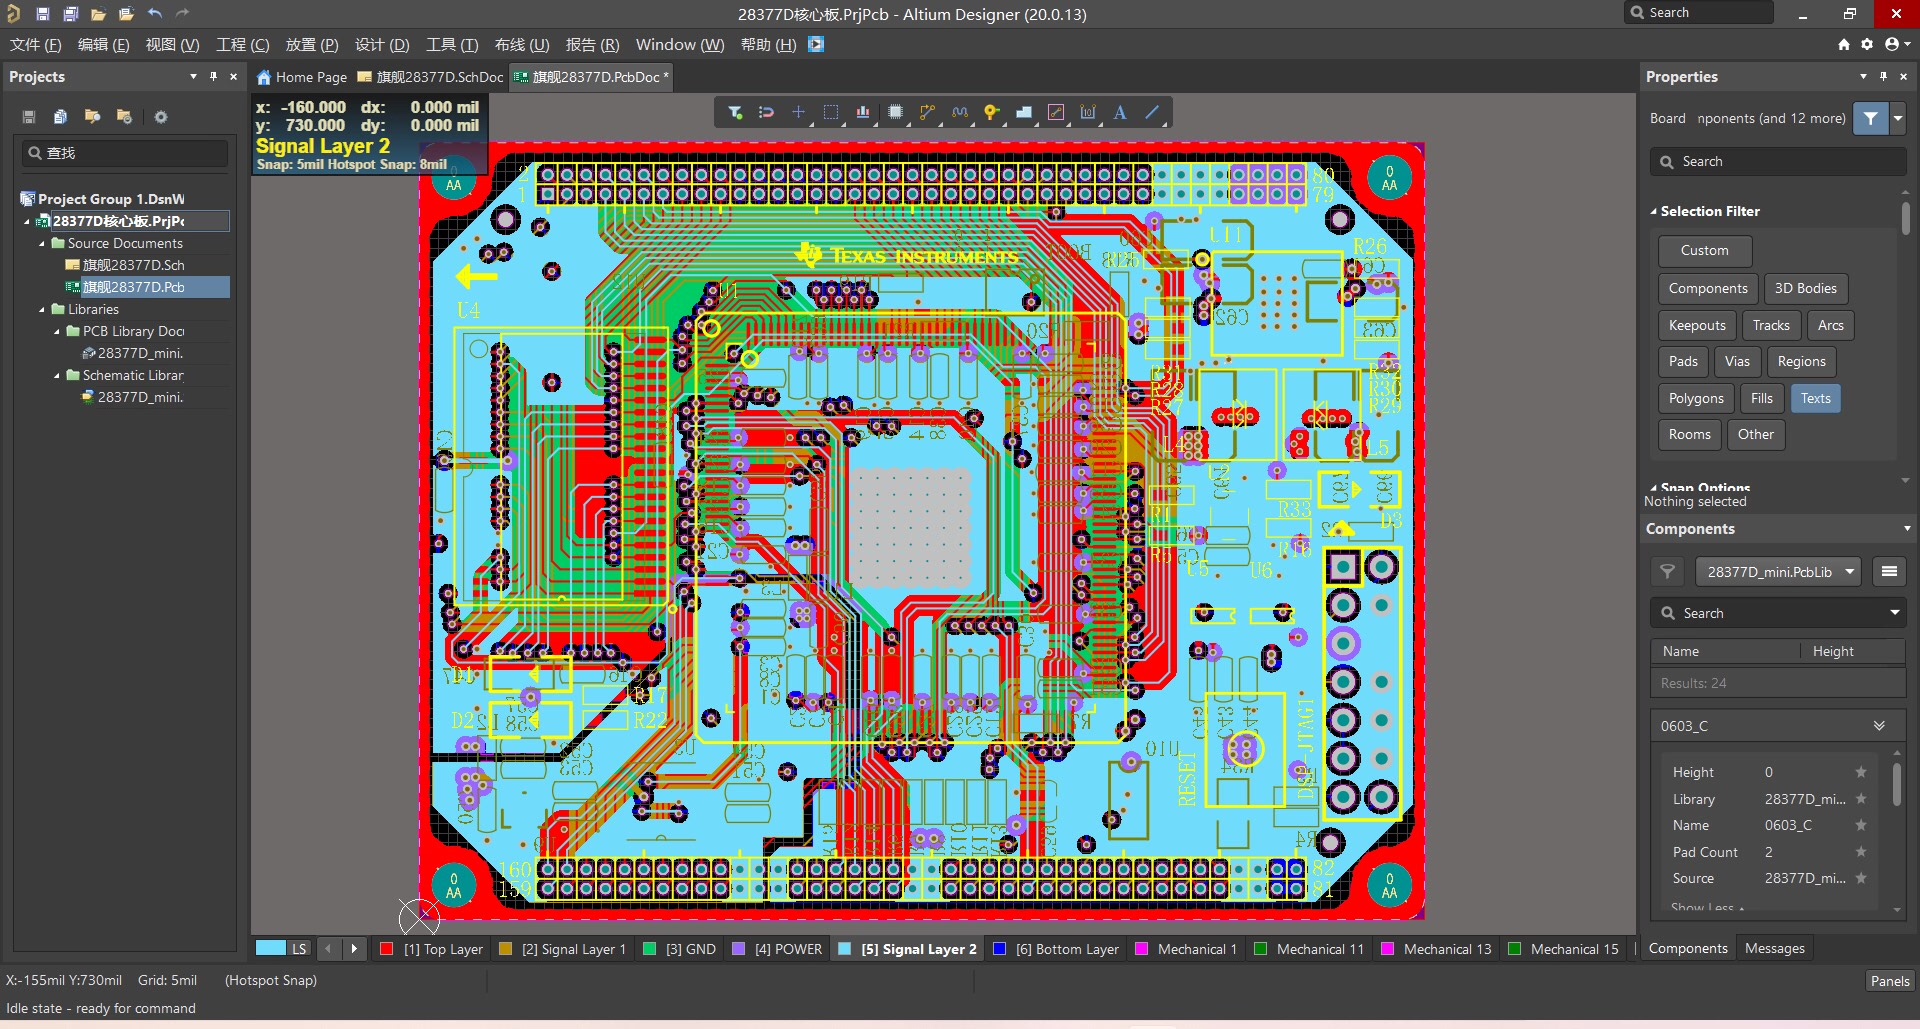Select the place polygon plane tool
This screenshot has height=1029, width=1920.
coord(1024,113)
